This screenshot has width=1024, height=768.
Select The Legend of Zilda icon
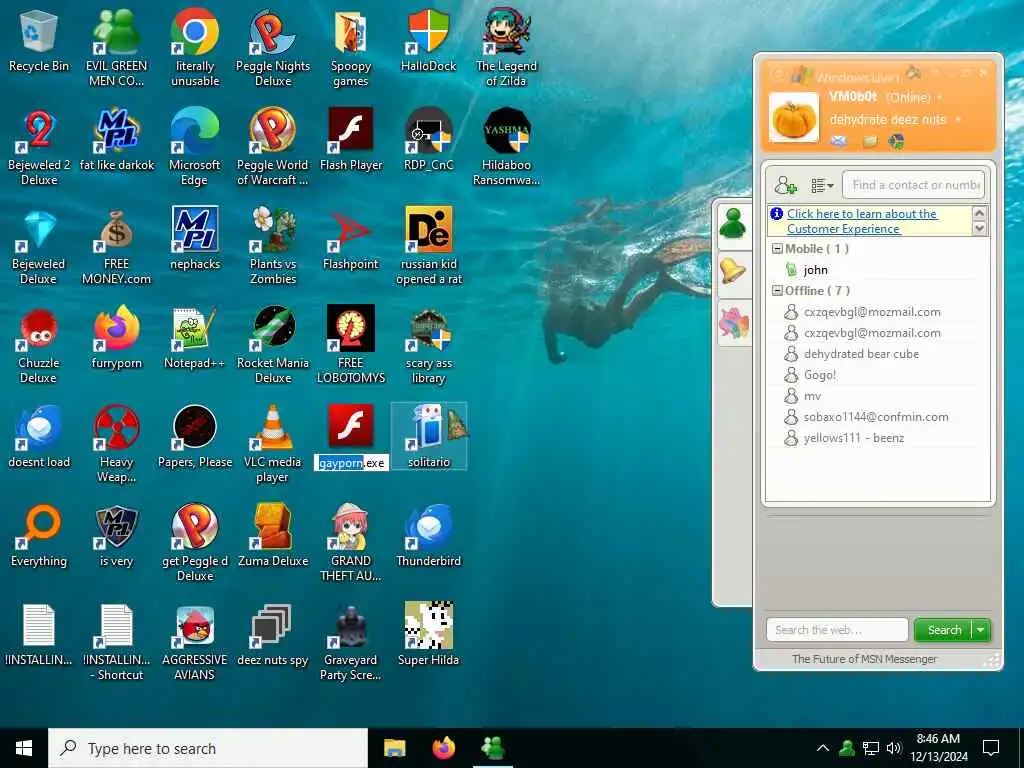coord(506,48)
